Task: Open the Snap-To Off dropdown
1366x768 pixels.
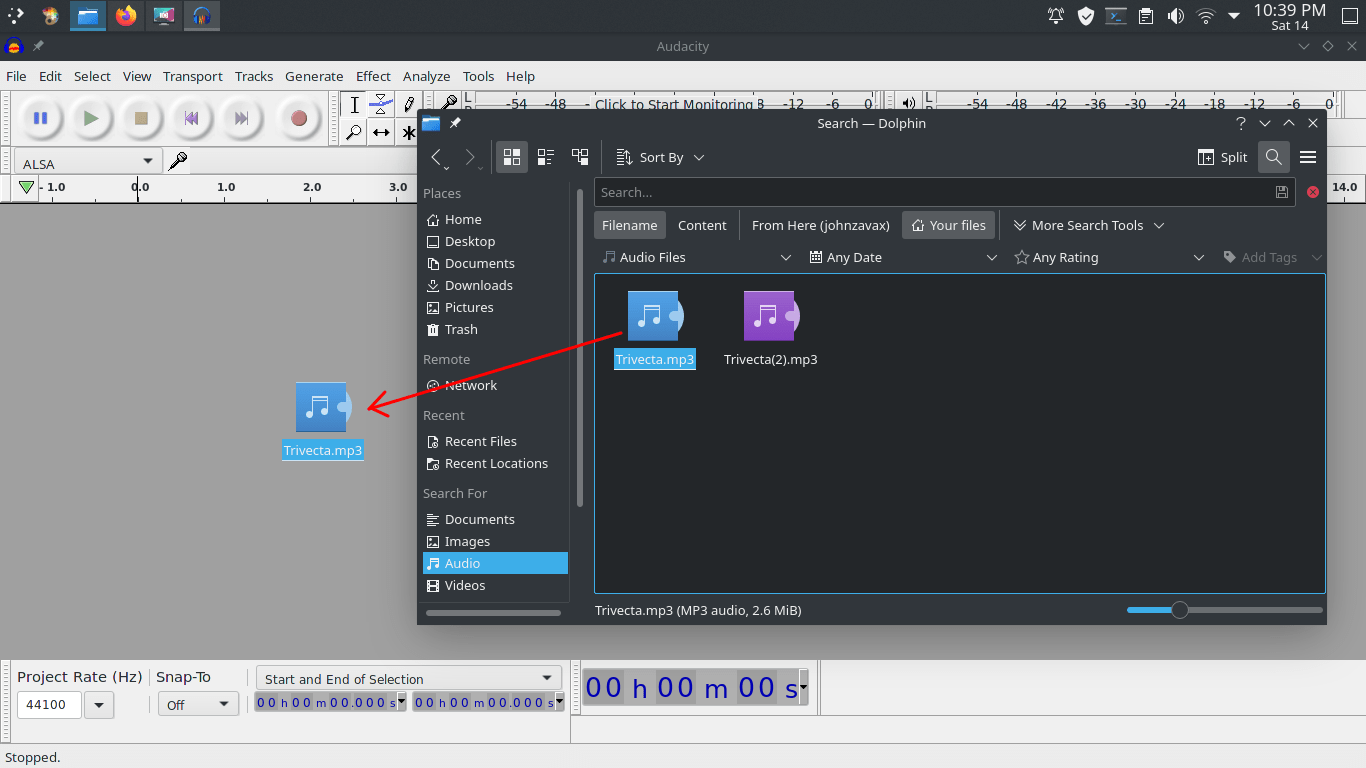Action: (198, 705)
